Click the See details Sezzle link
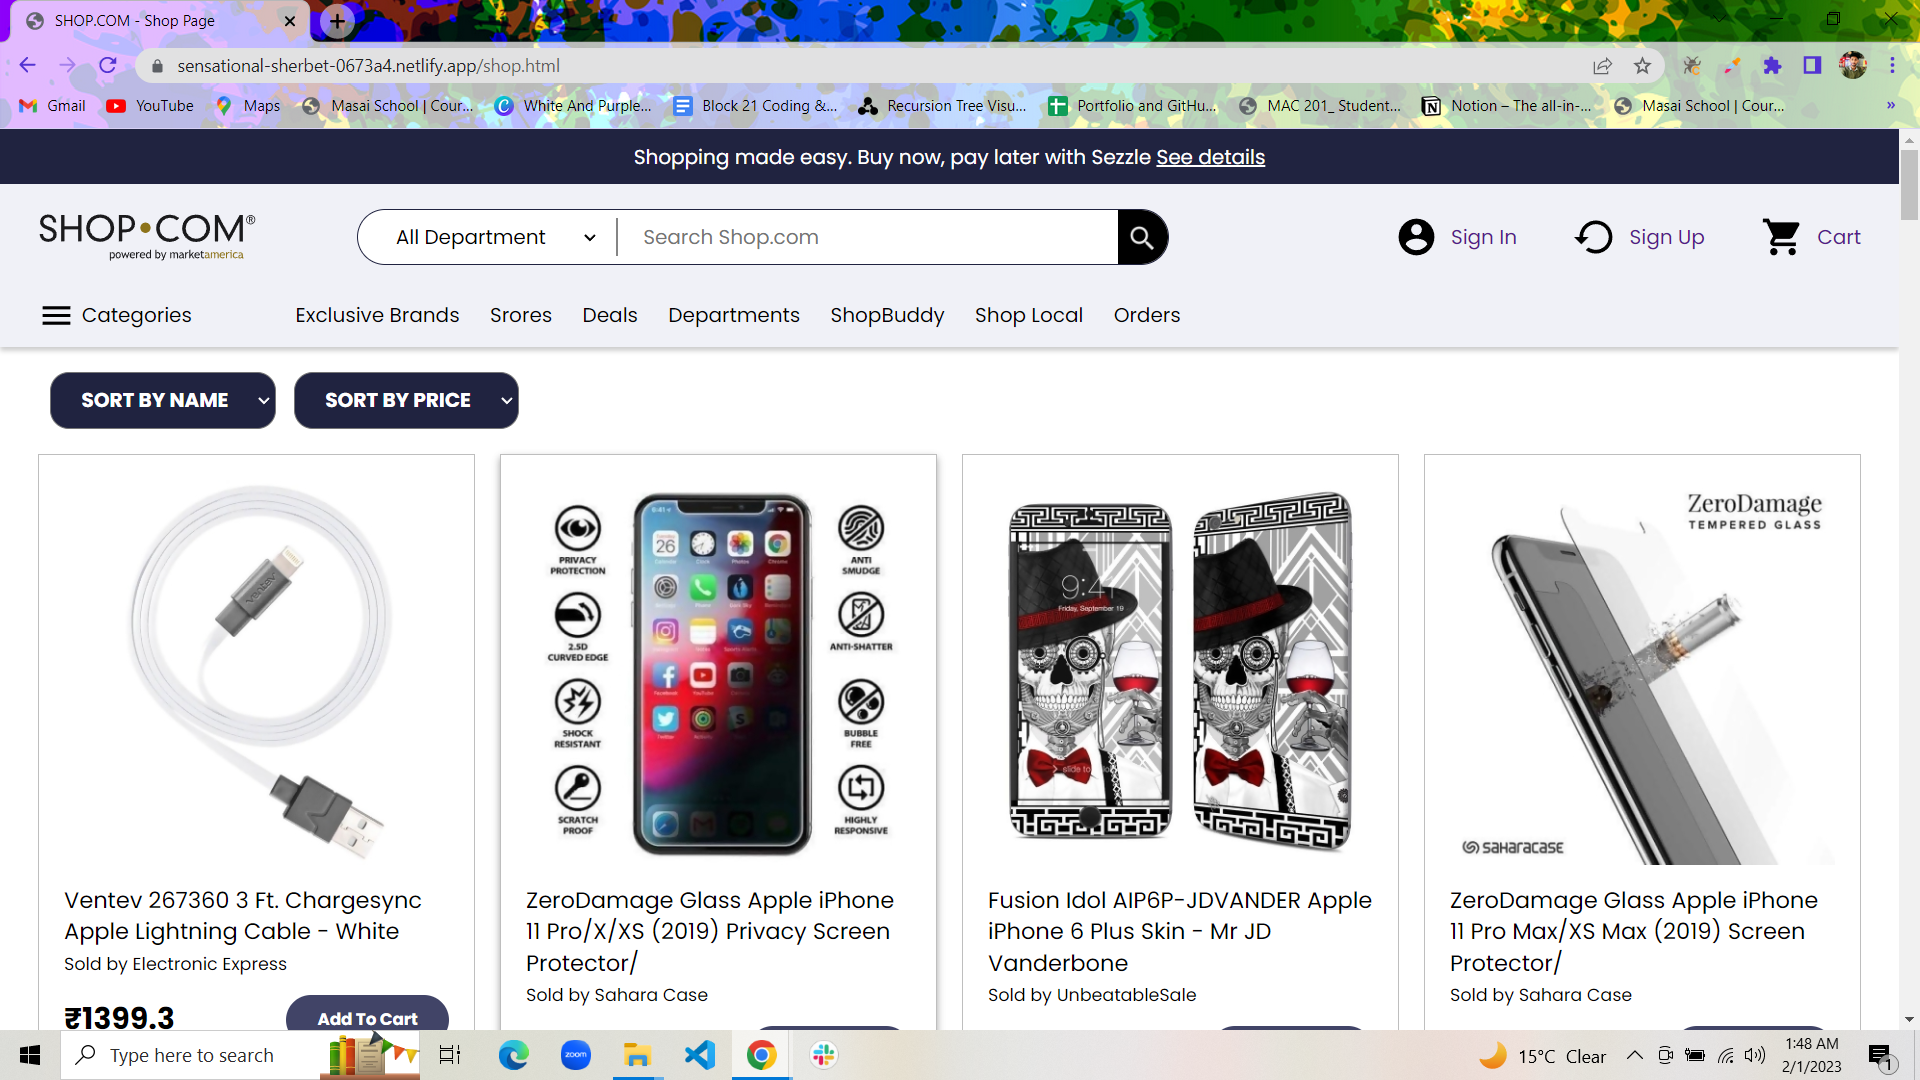Screen dimensions: 1920x1080 1210,157
